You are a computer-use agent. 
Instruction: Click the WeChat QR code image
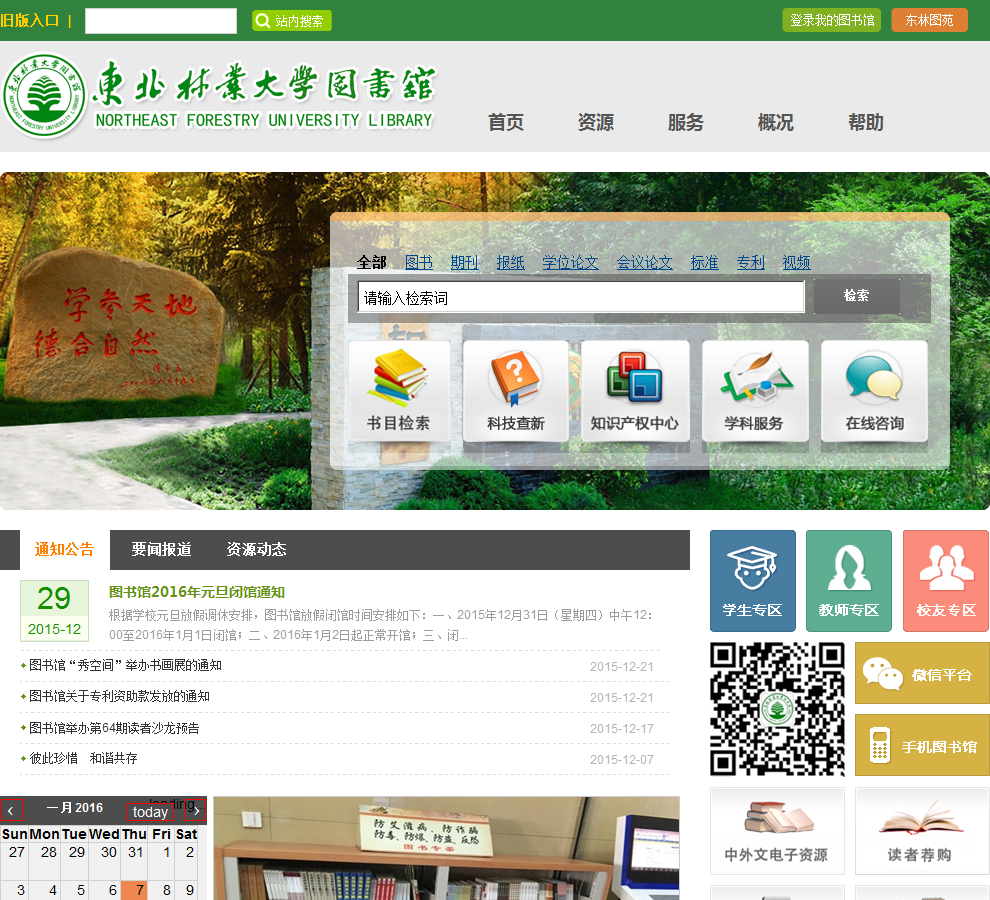click(x=777, y=709)
